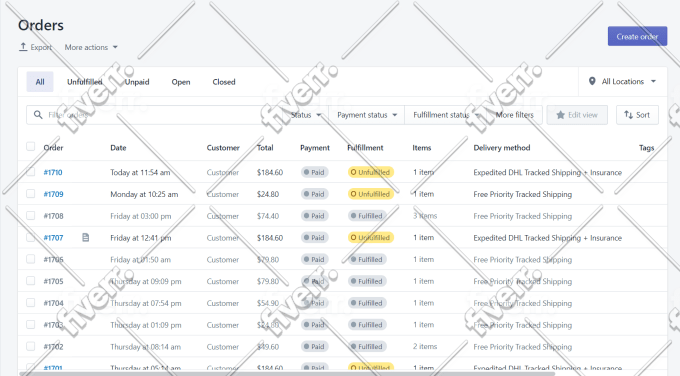This screenshot has width=680, height=376.
Task: Select the checkbox for order #1702
Action: pyautogui.click(x=30, y=346)
